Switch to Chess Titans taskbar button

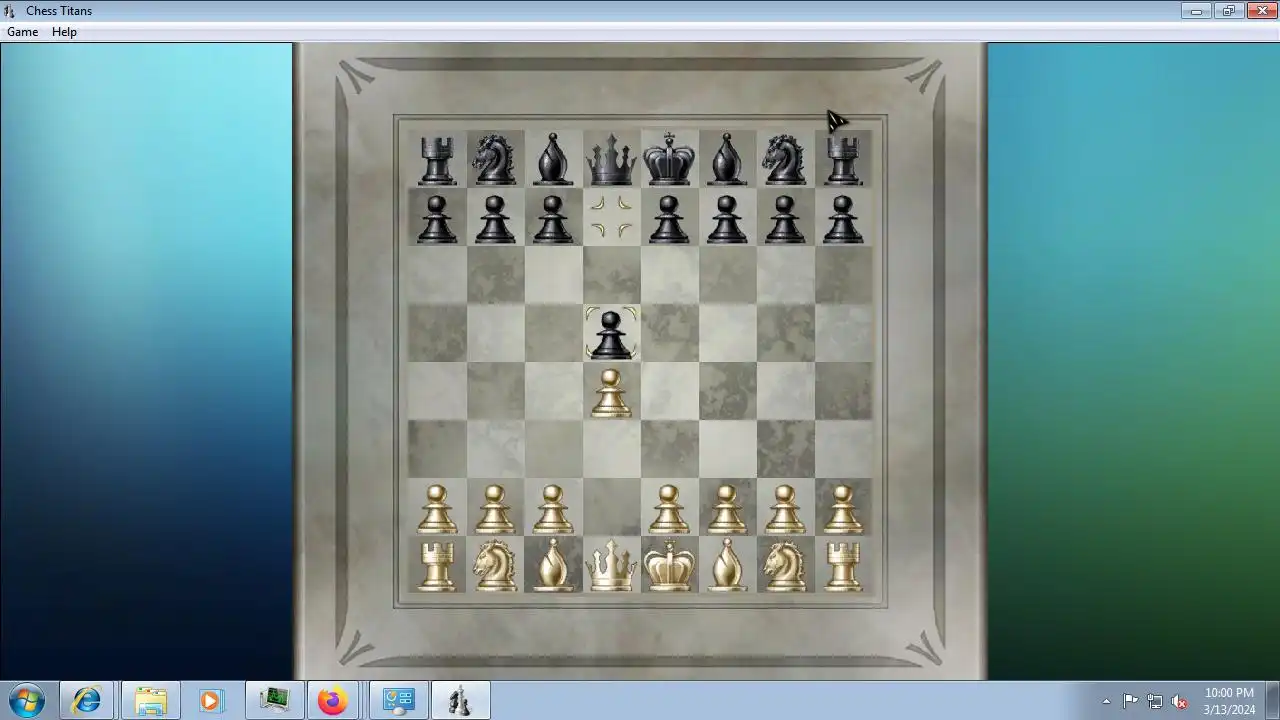point(460,701)
